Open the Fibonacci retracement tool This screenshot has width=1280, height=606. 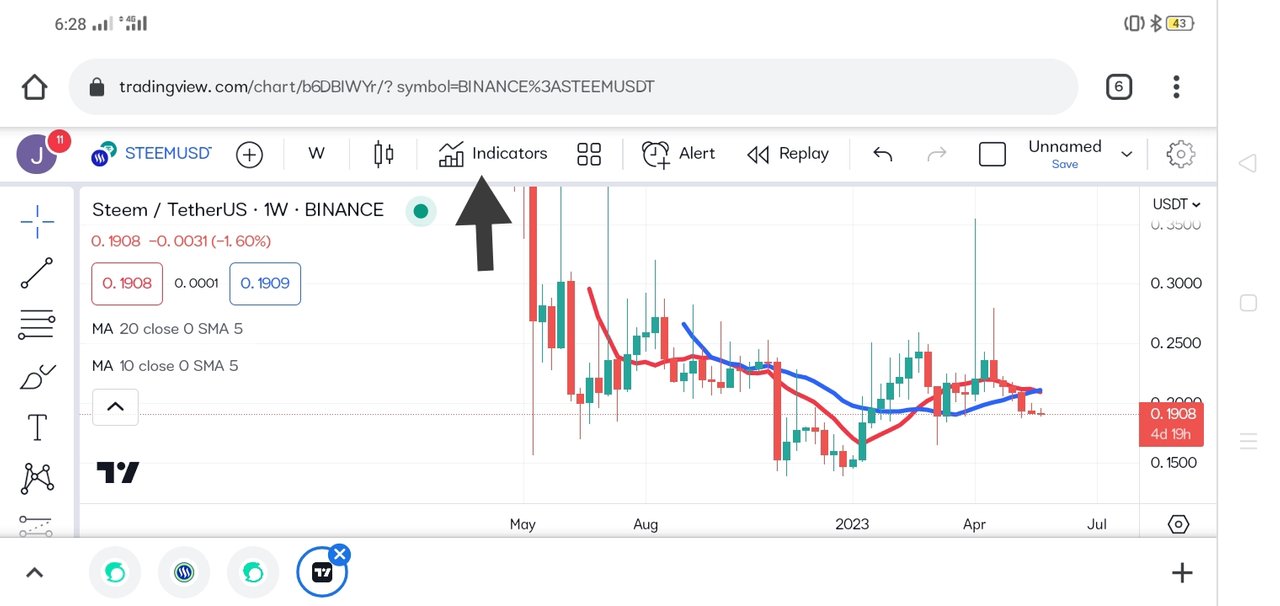click(37, 325)
